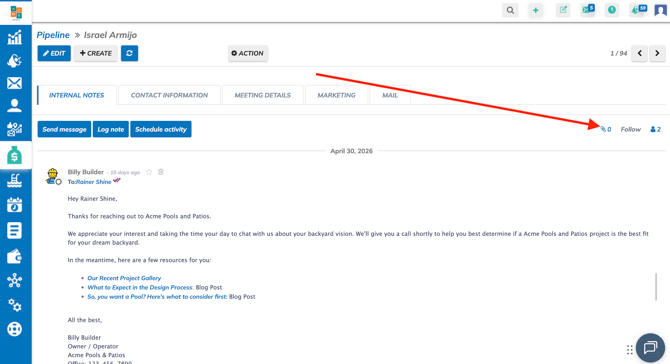Select the money bag pipeline sidebar icon
The image size is (670, 364).
pyautogui.click(x=15, y=156)
